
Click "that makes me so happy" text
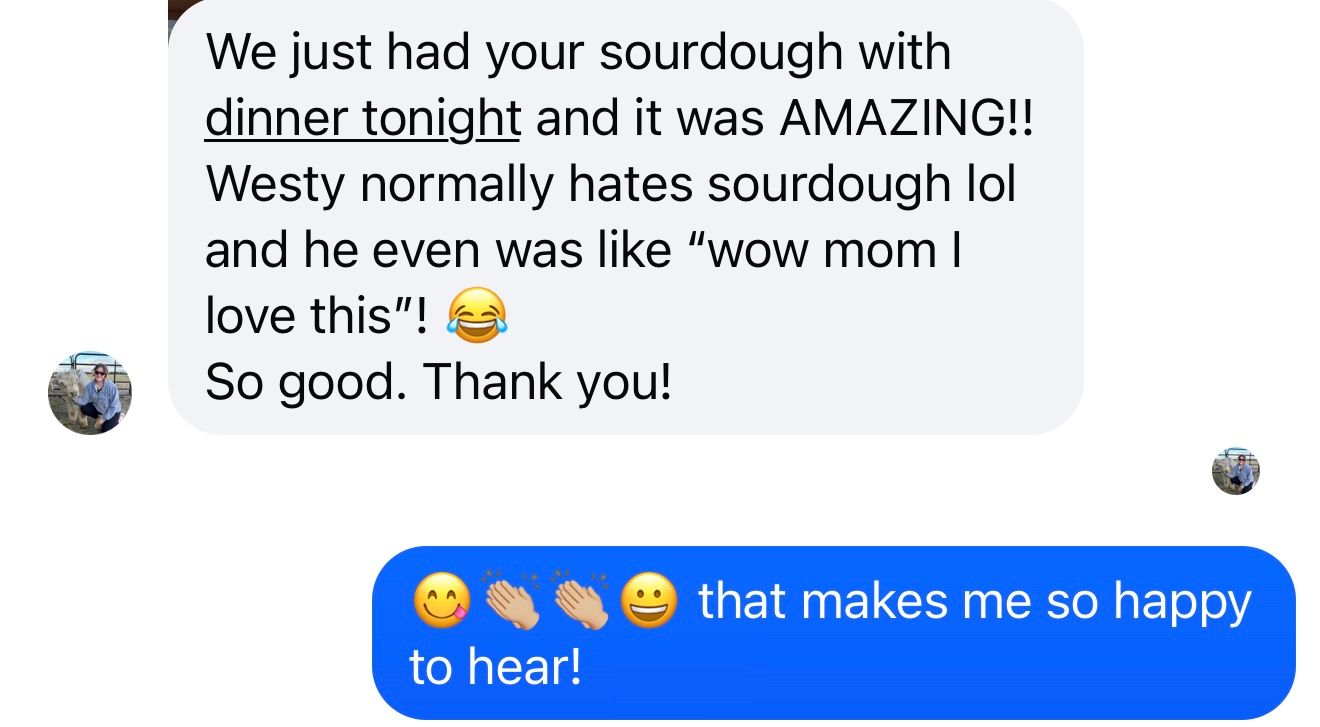(x=974, y=602)
